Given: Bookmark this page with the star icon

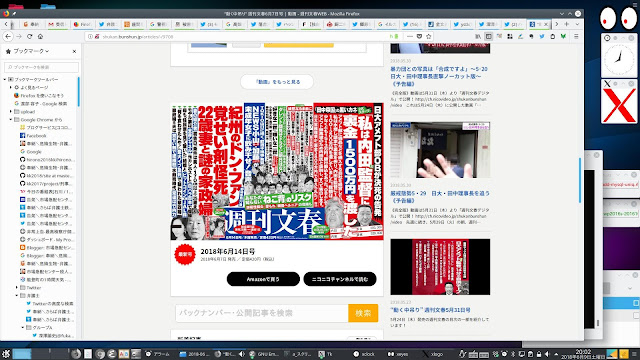Looking at the screenshot, I should coord(429,36).
